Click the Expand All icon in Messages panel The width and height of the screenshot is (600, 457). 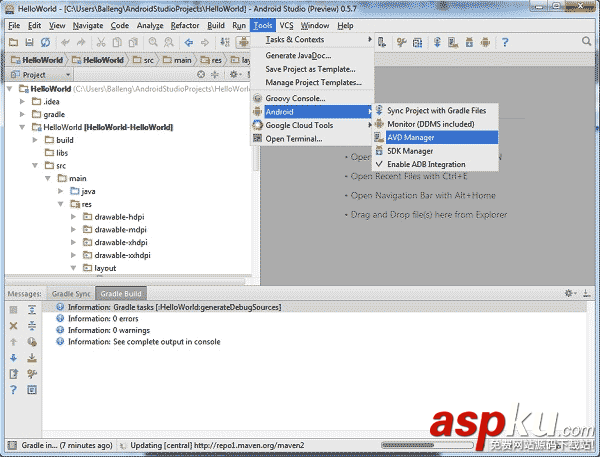32,310
